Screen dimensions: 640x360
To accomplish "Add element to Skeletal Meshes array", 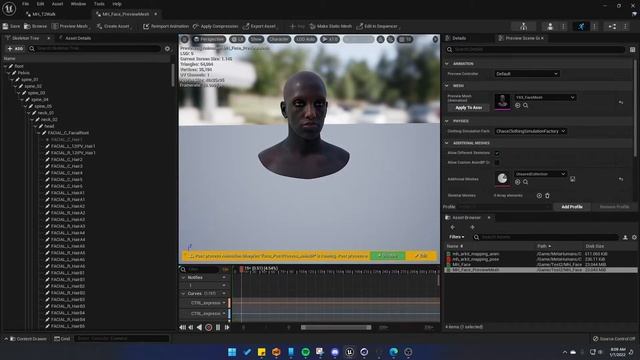I will [539, 196].
